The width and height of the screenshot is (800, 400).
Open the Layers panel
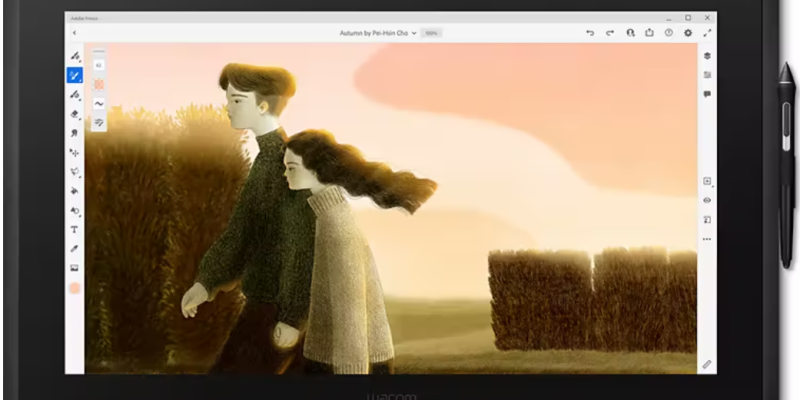click(707, 56)
